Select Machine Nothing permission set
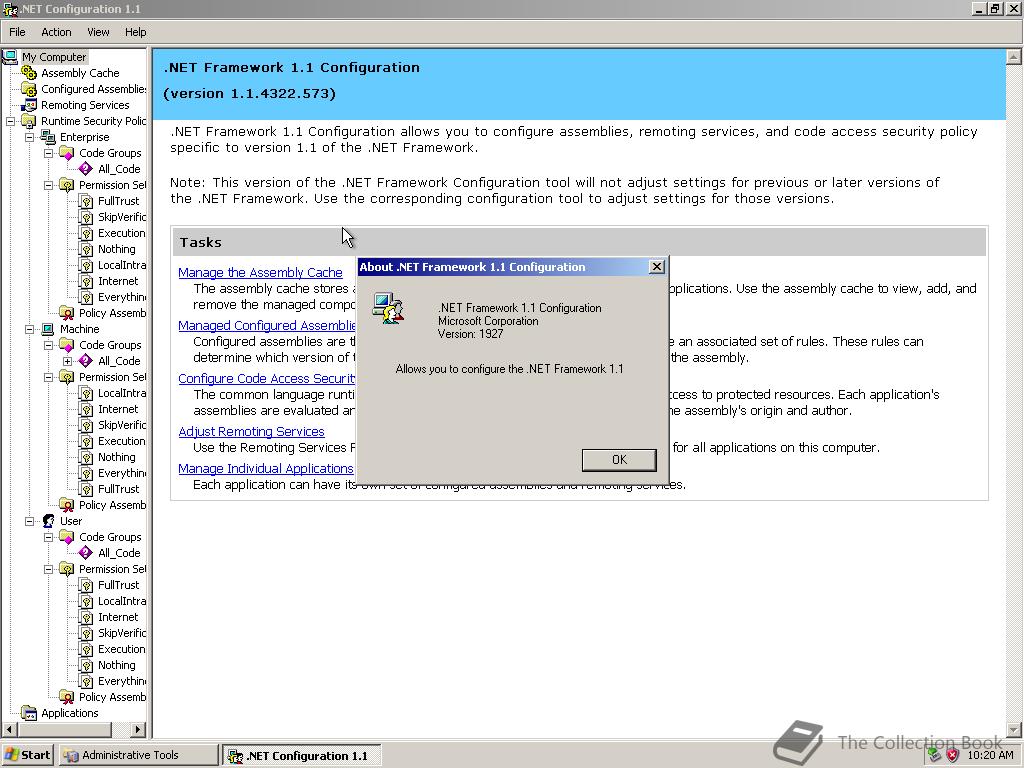 point(117,457)
